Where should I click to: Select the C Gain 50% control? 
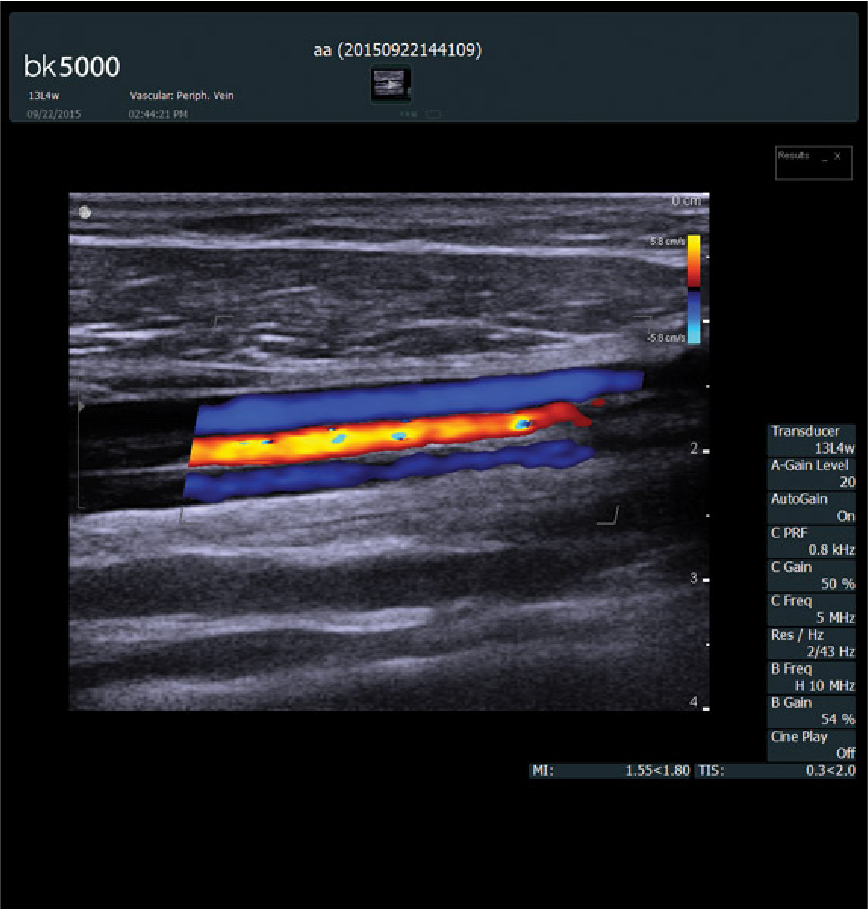pyautogui.click(x=812, y=575)
